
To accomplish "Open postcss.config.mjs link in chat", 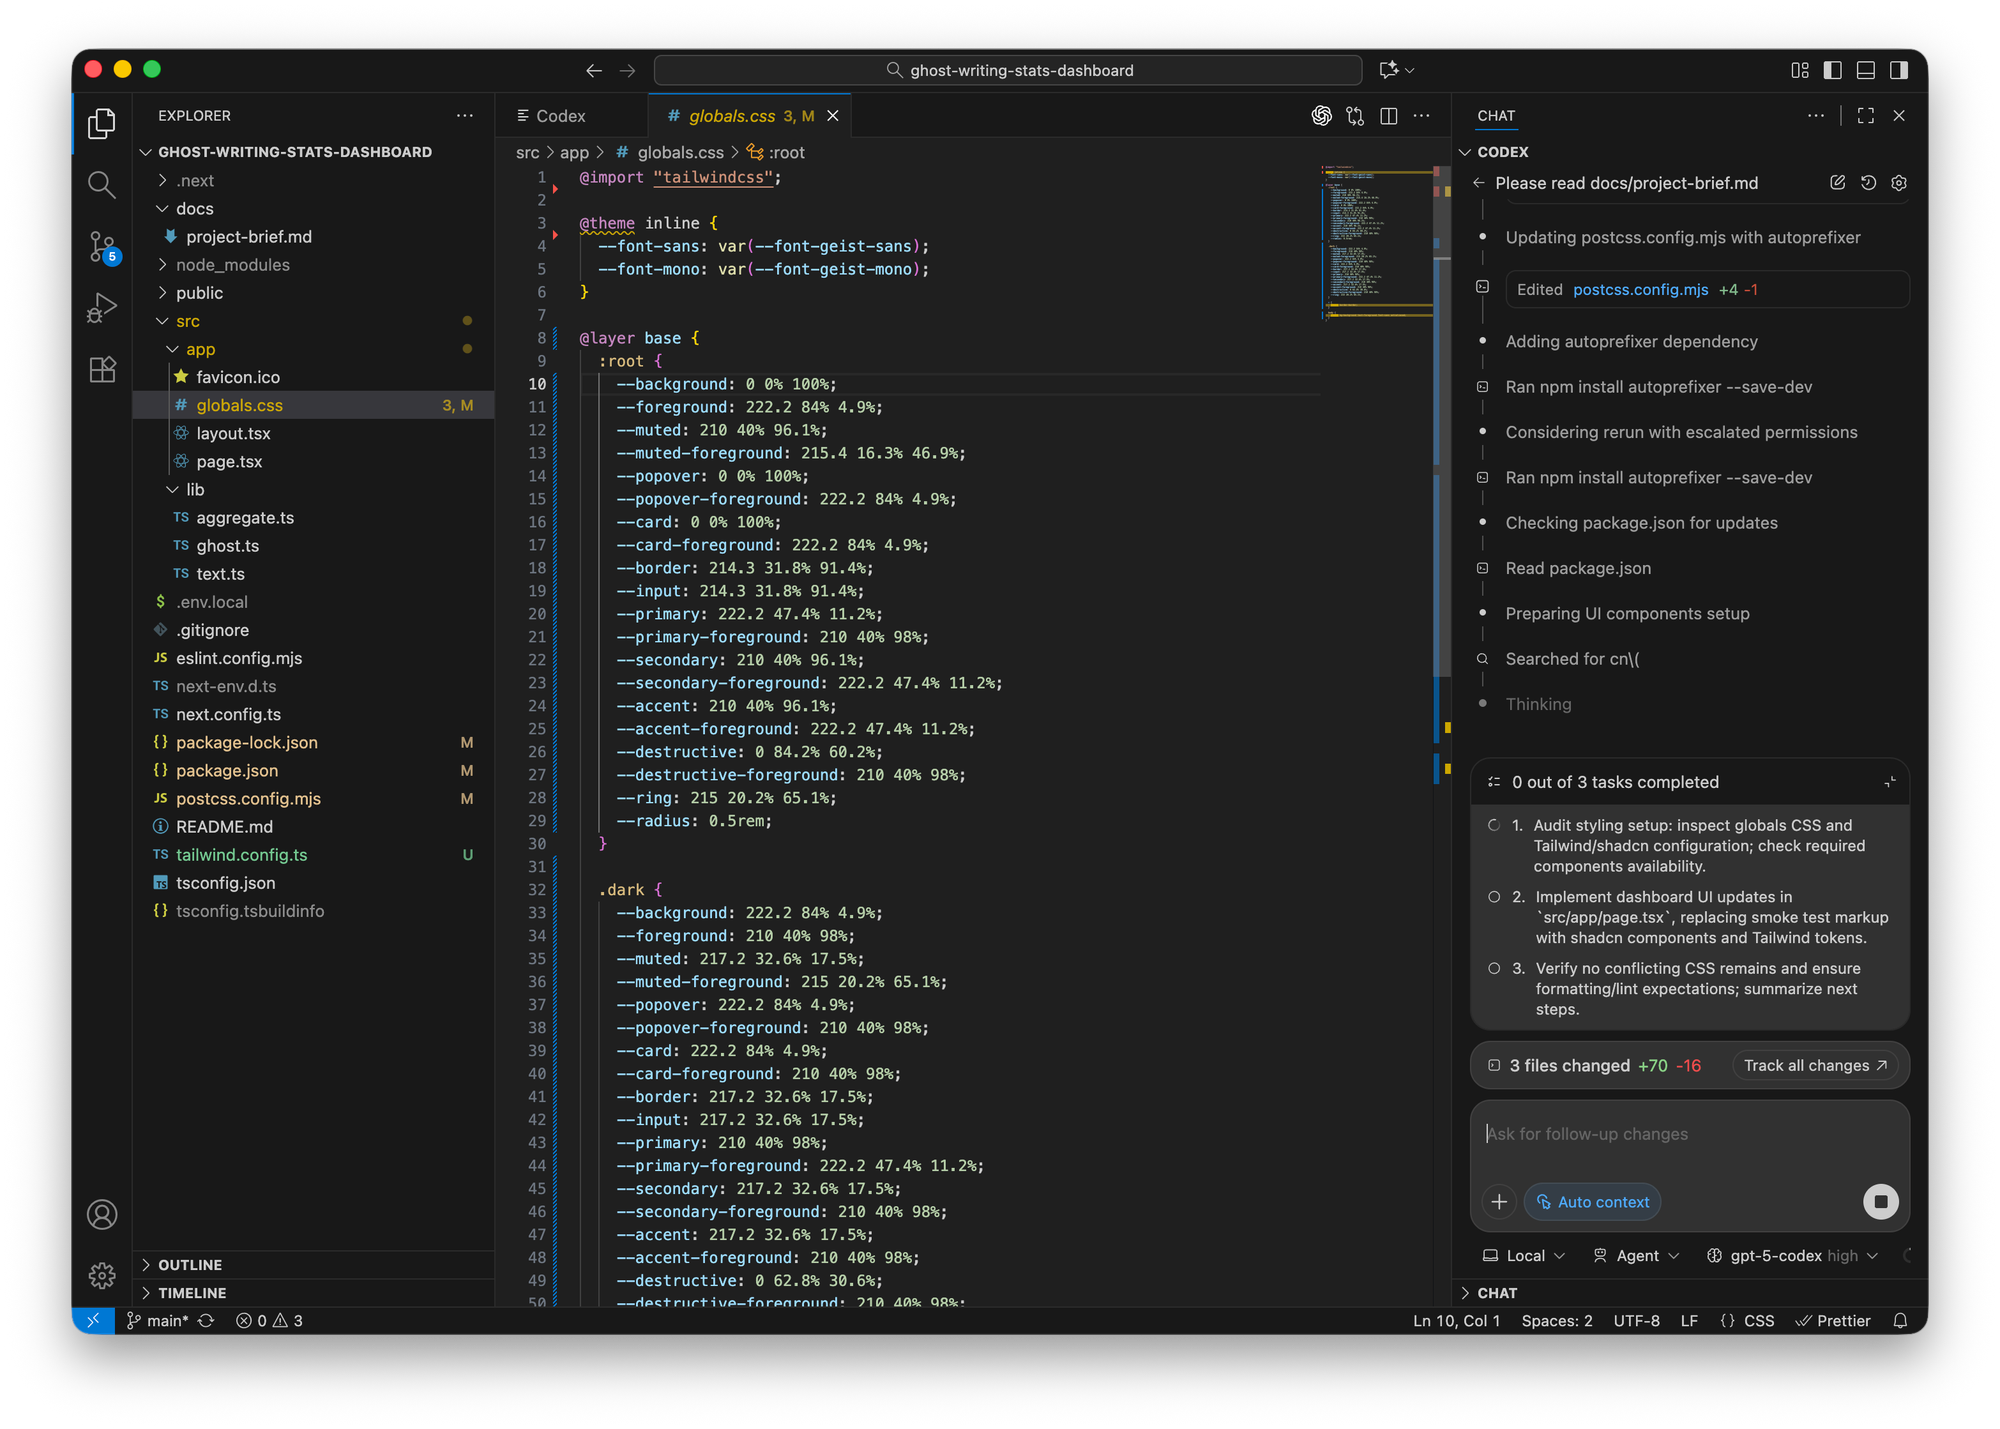I will [1640, 290].
